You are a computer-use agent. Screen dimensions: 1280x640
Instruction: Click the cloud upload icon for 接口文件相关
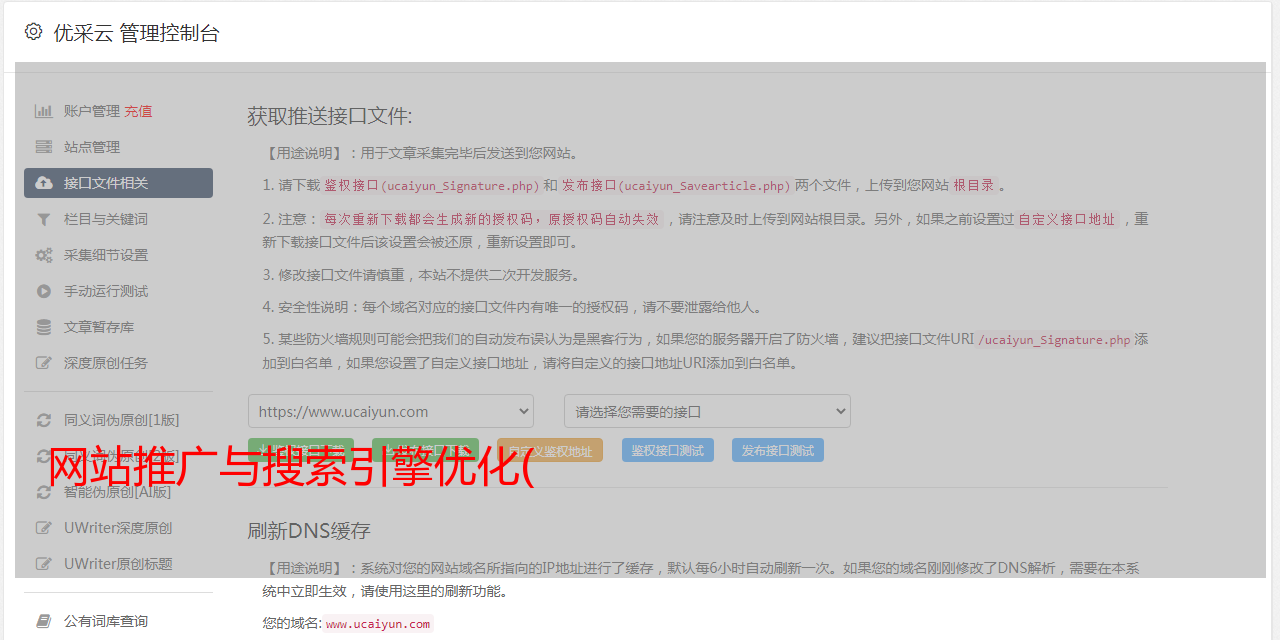tap(44, 183)
